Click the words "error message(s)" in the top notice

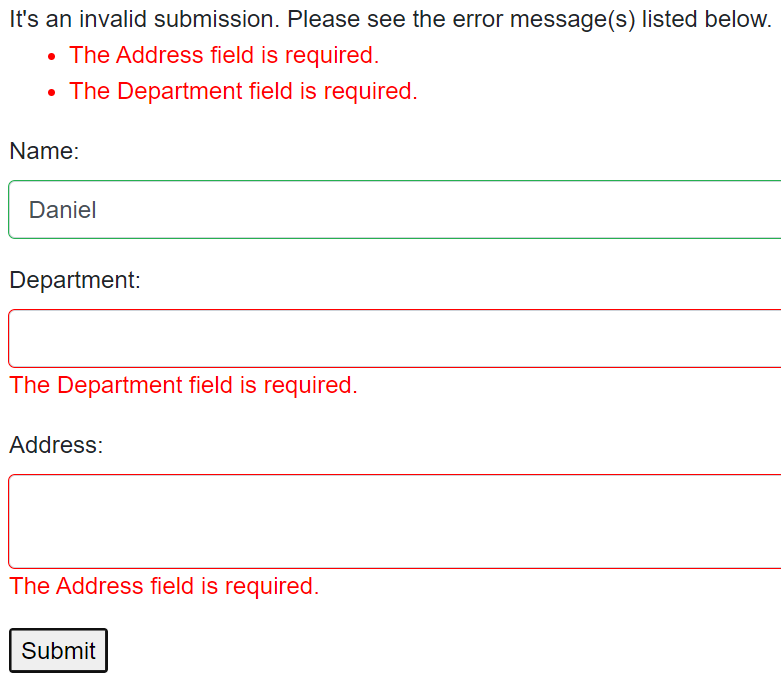pyautogui.click(x=540, y=19)
